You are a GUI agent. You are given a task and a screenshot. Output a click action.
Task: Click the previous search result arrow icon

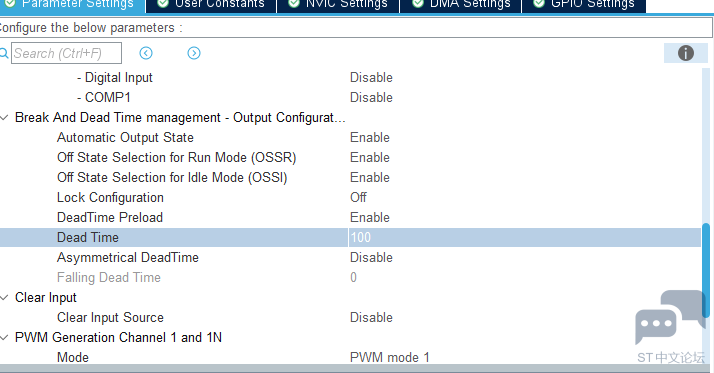tap(146, 53)
